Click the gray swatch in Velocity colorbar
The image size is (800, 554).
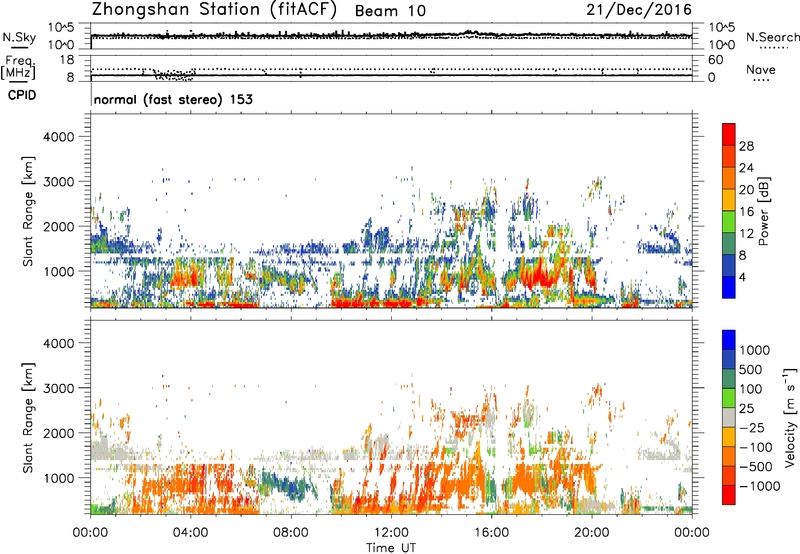pyautogui.click(x=729, y=418)
